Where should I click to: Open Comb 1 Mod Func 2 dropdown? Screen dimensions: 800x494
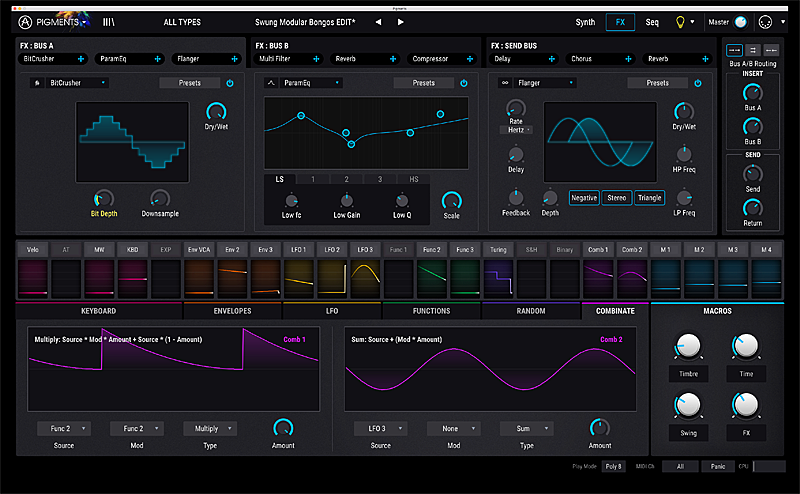click(137, 429)
